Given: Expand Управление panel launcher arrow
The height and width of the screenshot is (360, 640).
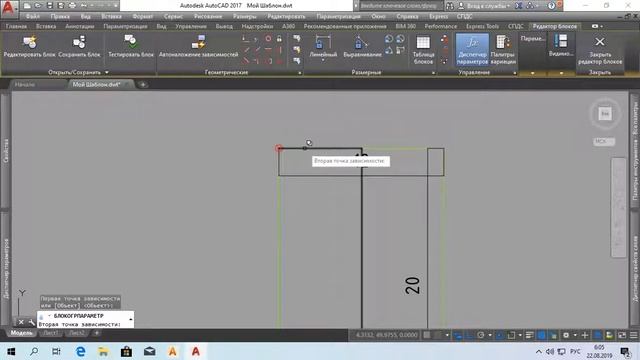Looking at the screenshot, I should [515, 73].
